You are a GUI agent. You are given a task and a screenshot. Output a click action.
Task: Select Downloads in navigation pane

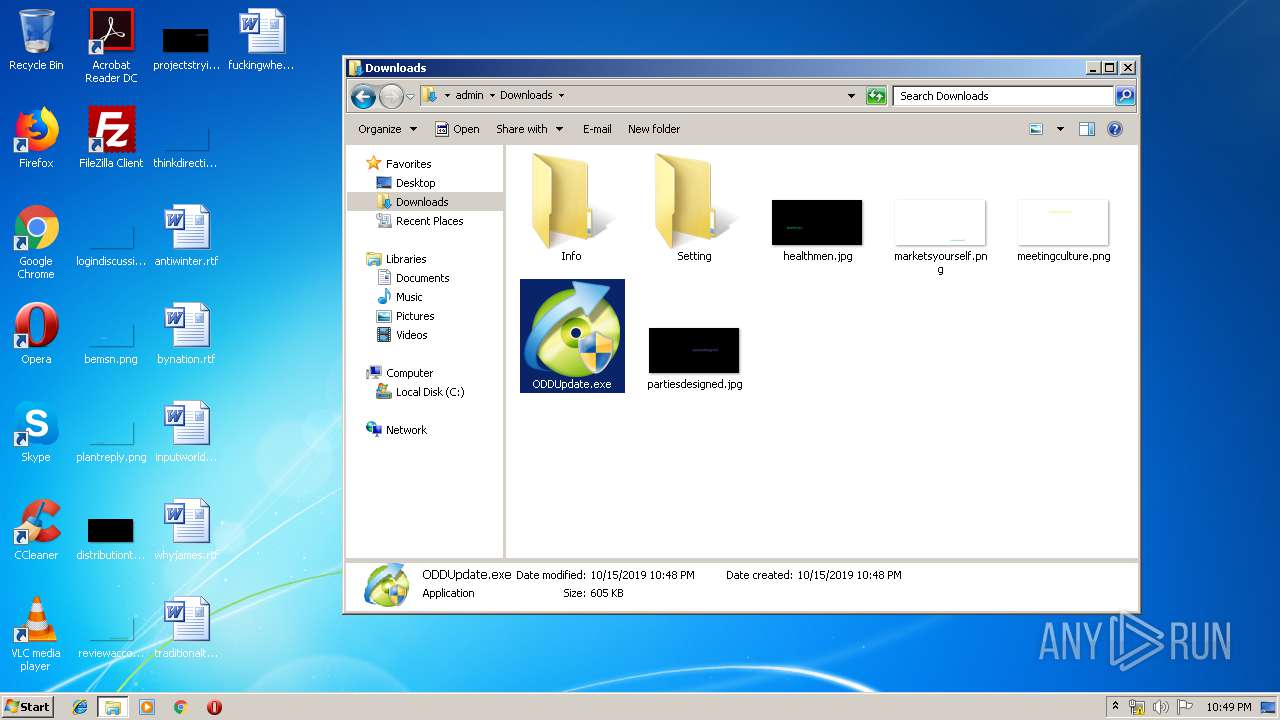click(412, 202)
